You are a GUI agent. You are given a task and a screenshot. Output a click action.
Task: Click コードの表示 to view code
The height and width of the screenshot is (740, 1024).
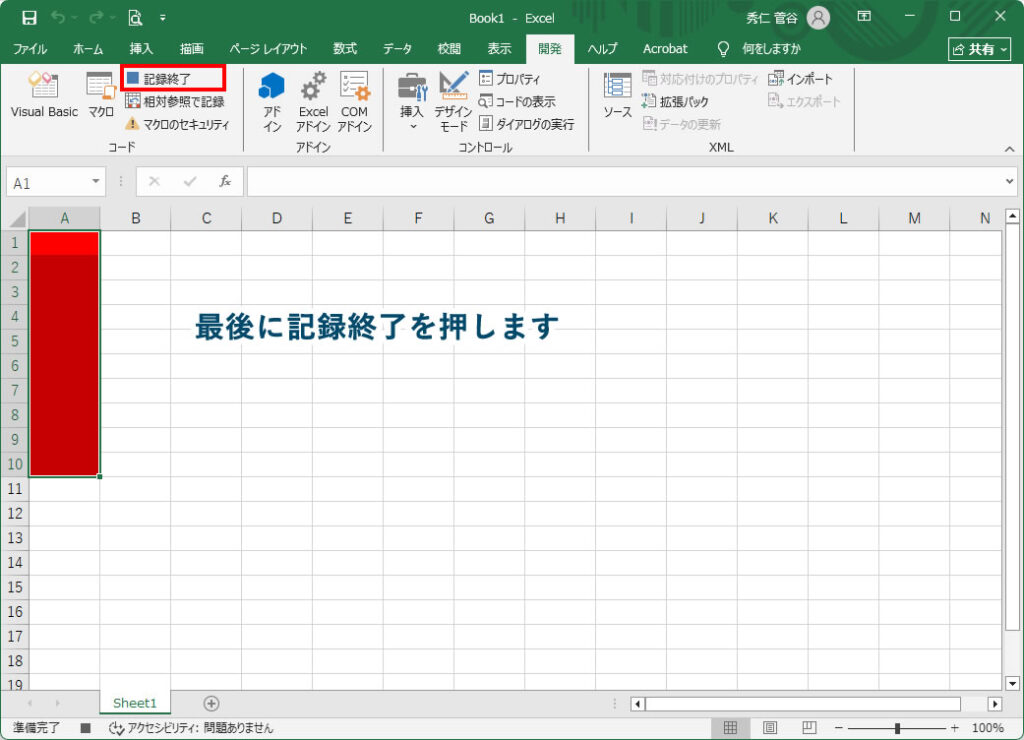pyautogui.click(x=517, y=101)
